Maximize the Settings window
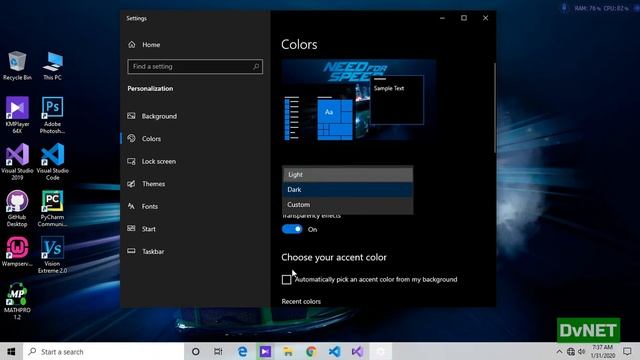 coord(464,18)
